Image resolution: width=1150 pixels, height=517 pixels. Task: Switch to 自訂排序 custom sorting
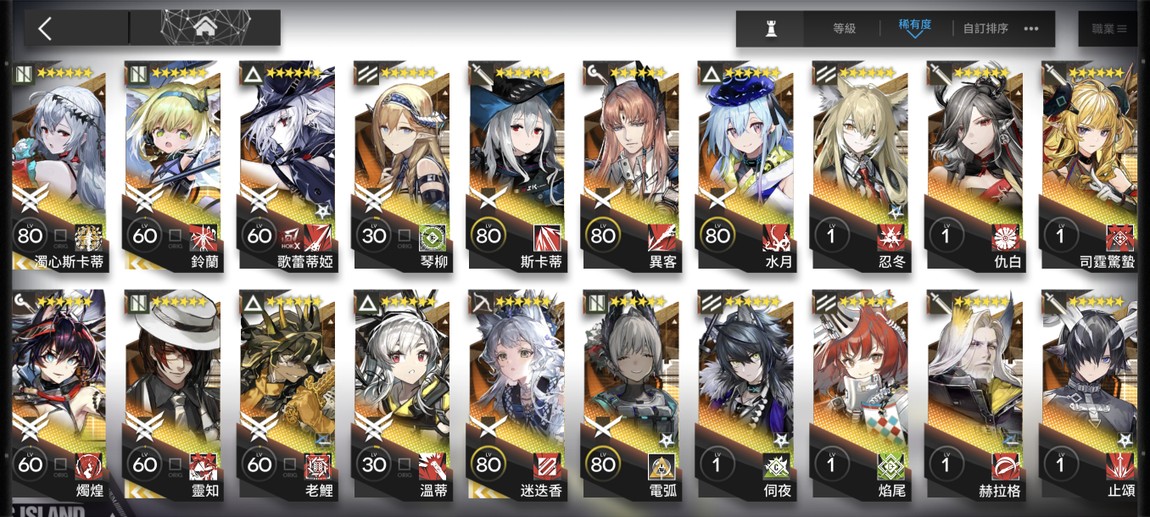[x=985, y=29]
